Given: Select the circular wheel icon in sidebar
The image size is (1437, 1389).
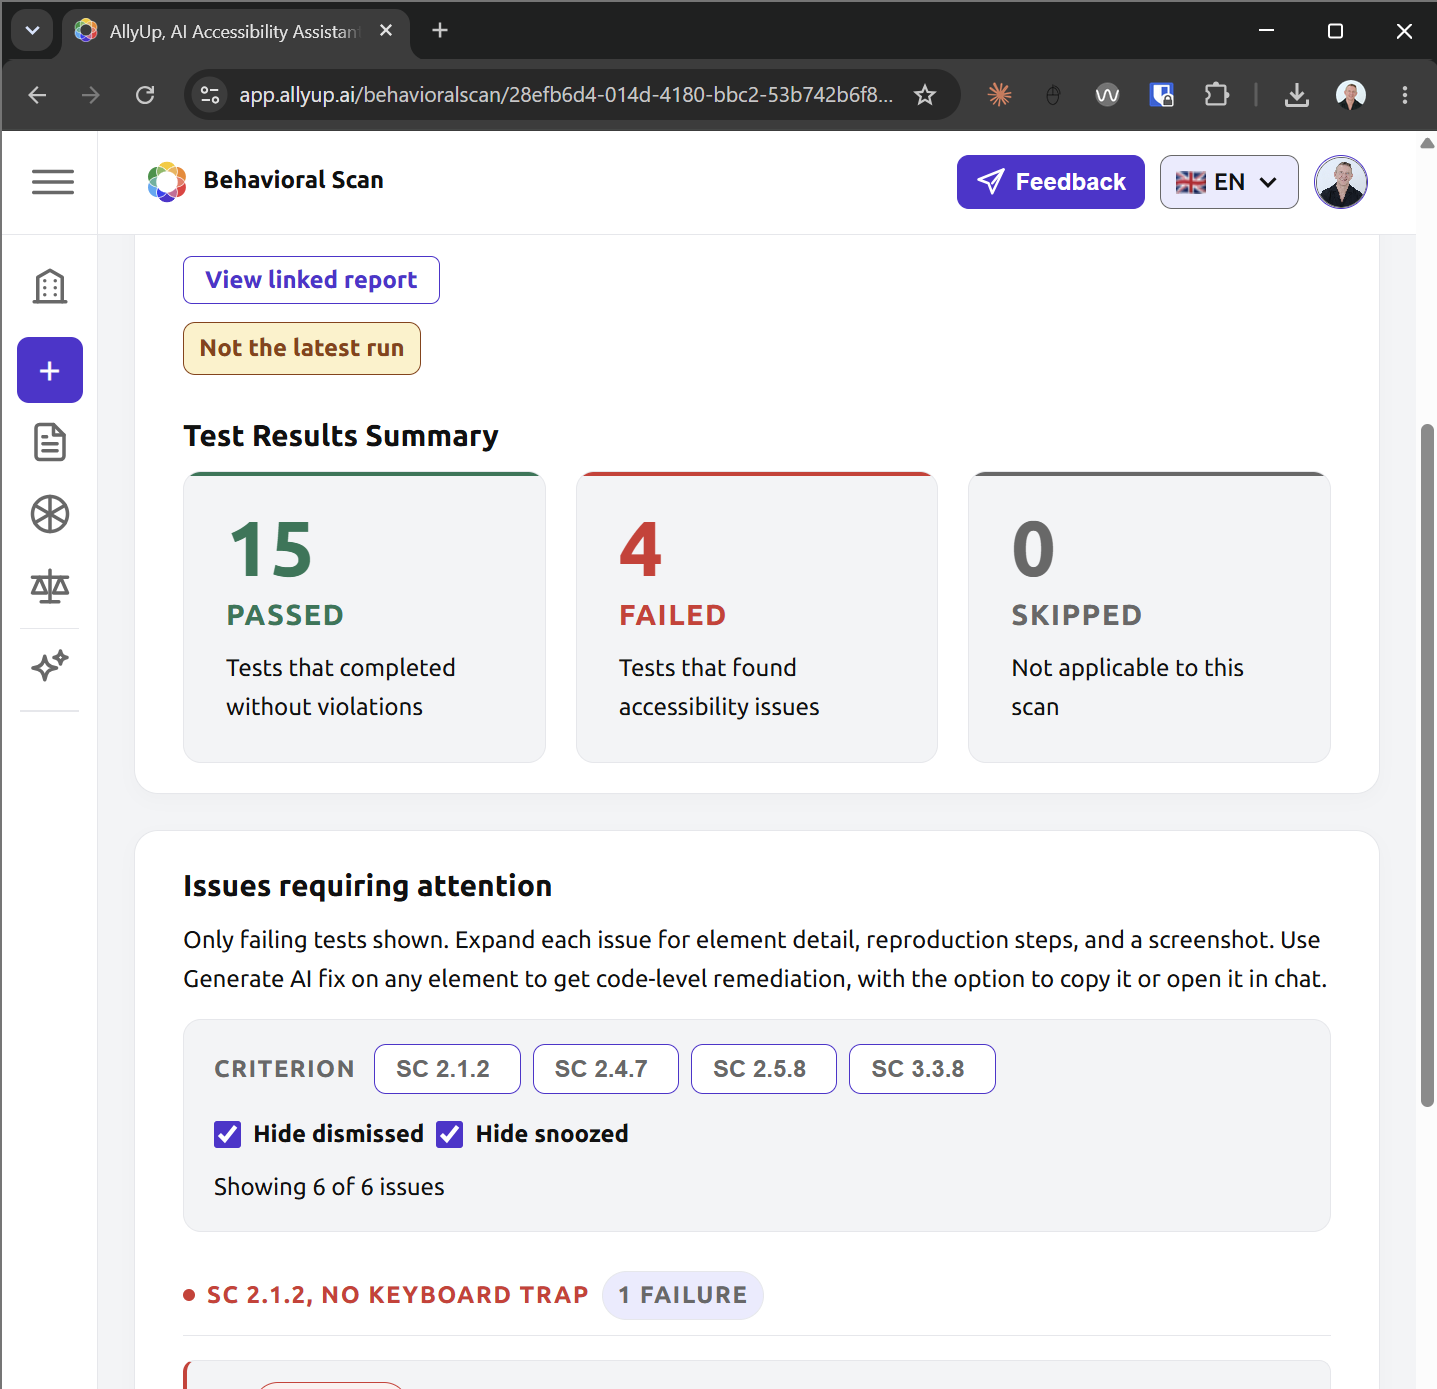Looking at the screenshot, I should (x=50, y=515).
